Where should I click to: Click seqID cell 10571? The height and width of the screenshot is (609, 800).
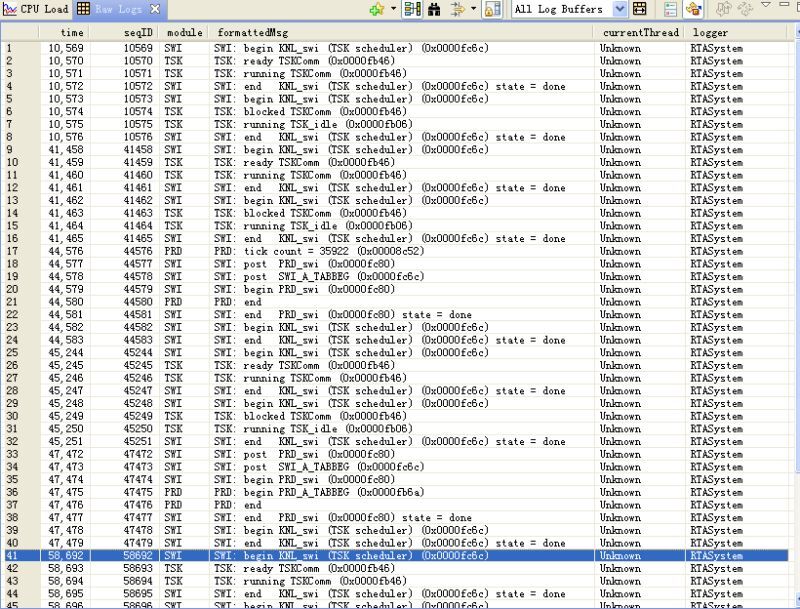tap(138, 73)
